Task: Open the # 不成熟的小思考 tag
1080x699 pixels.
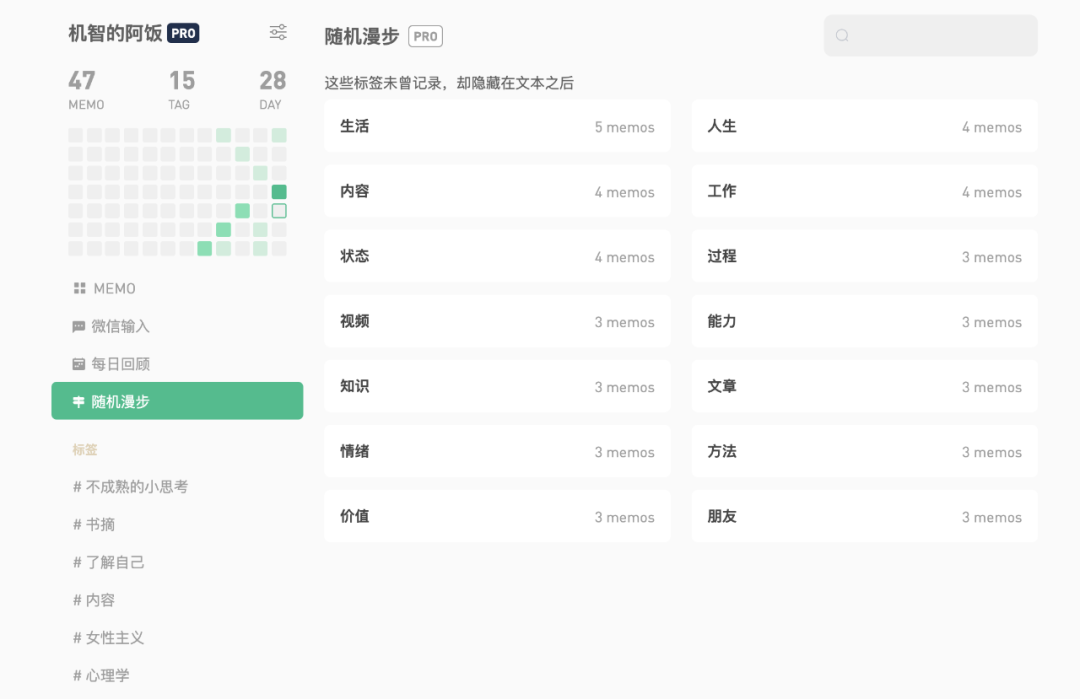Action: point(130,487)
